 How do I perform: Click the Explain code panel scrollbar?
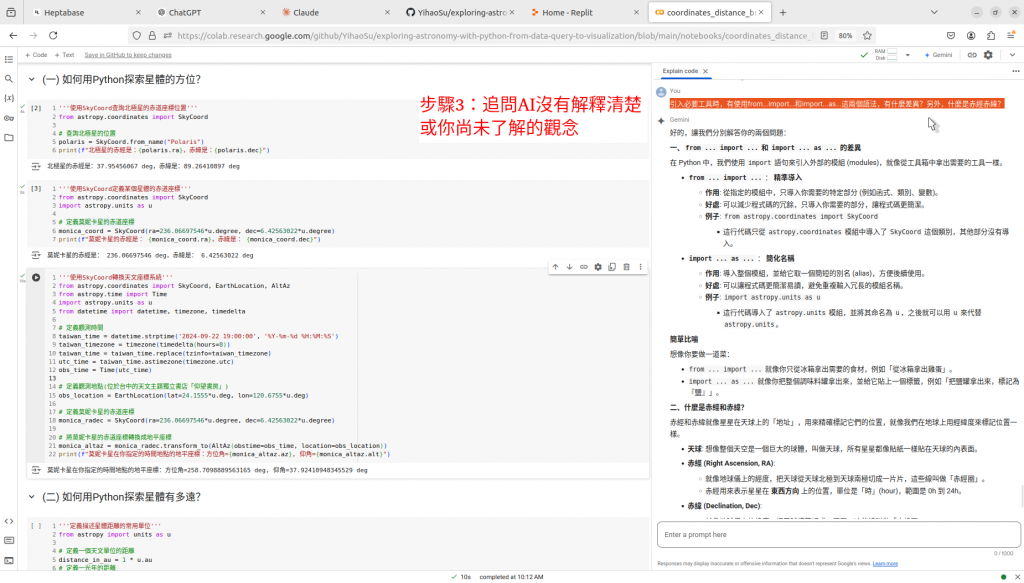click(x=1021, y=498)
